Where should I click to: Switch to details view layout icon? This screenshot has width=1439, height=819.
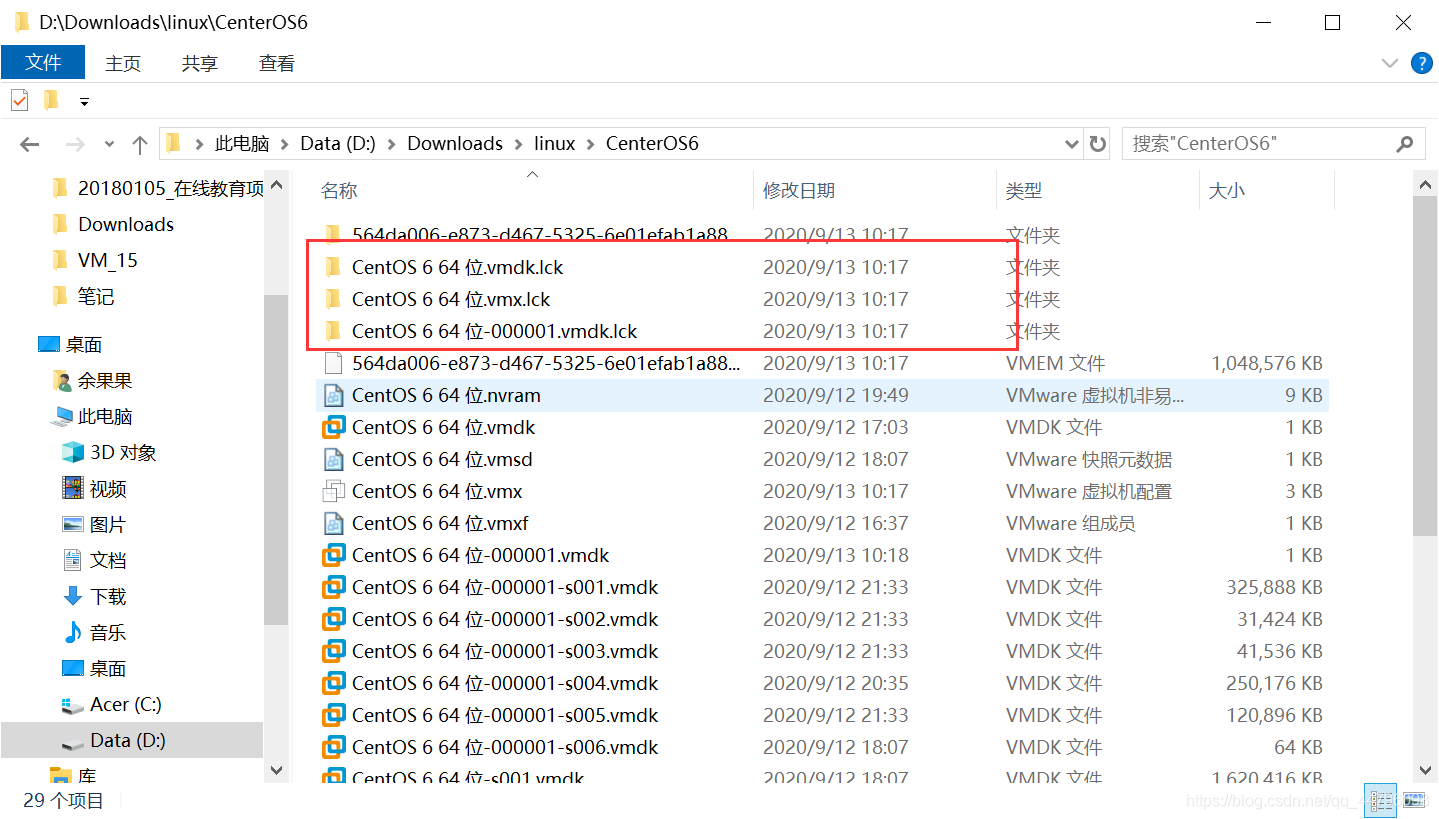pos(1383,800)
